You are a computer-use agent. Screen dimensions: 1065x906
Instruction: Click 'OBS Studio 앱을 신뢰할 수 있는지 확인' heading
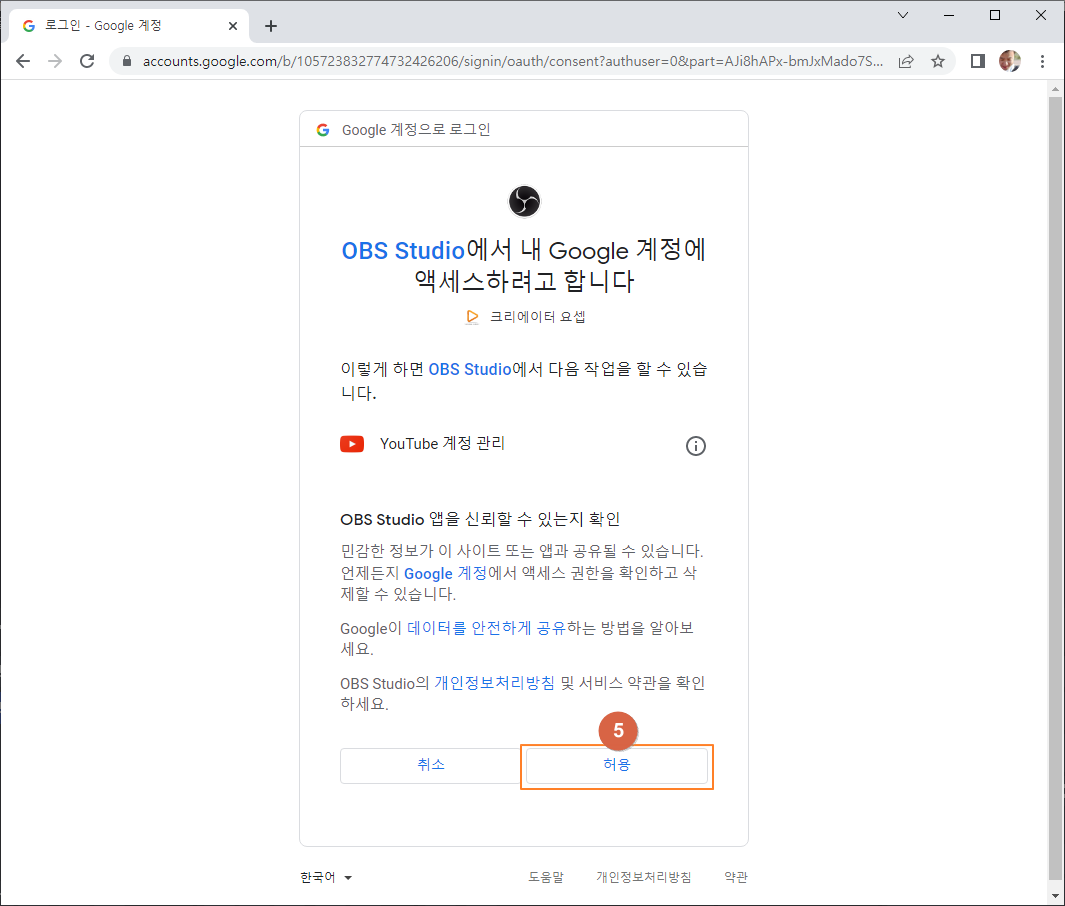click(480, 520)
